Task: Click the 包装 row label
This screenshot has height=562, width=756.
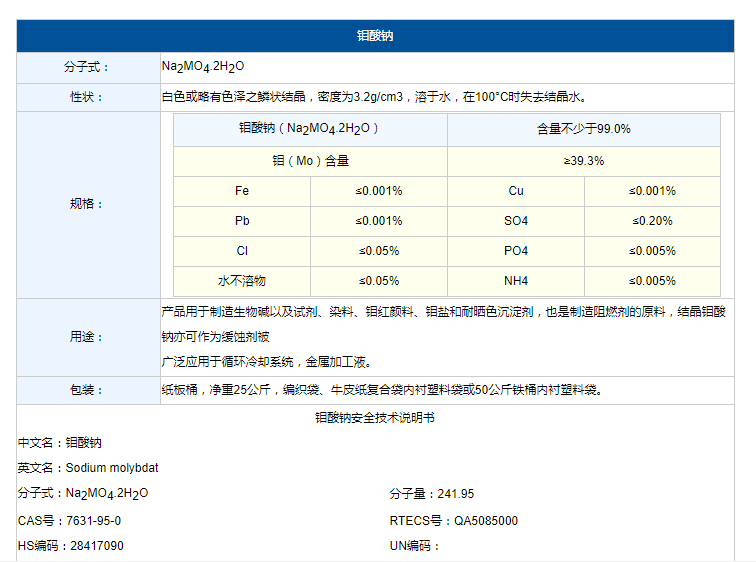Action: pyautogui.click(x=87, y=390)
